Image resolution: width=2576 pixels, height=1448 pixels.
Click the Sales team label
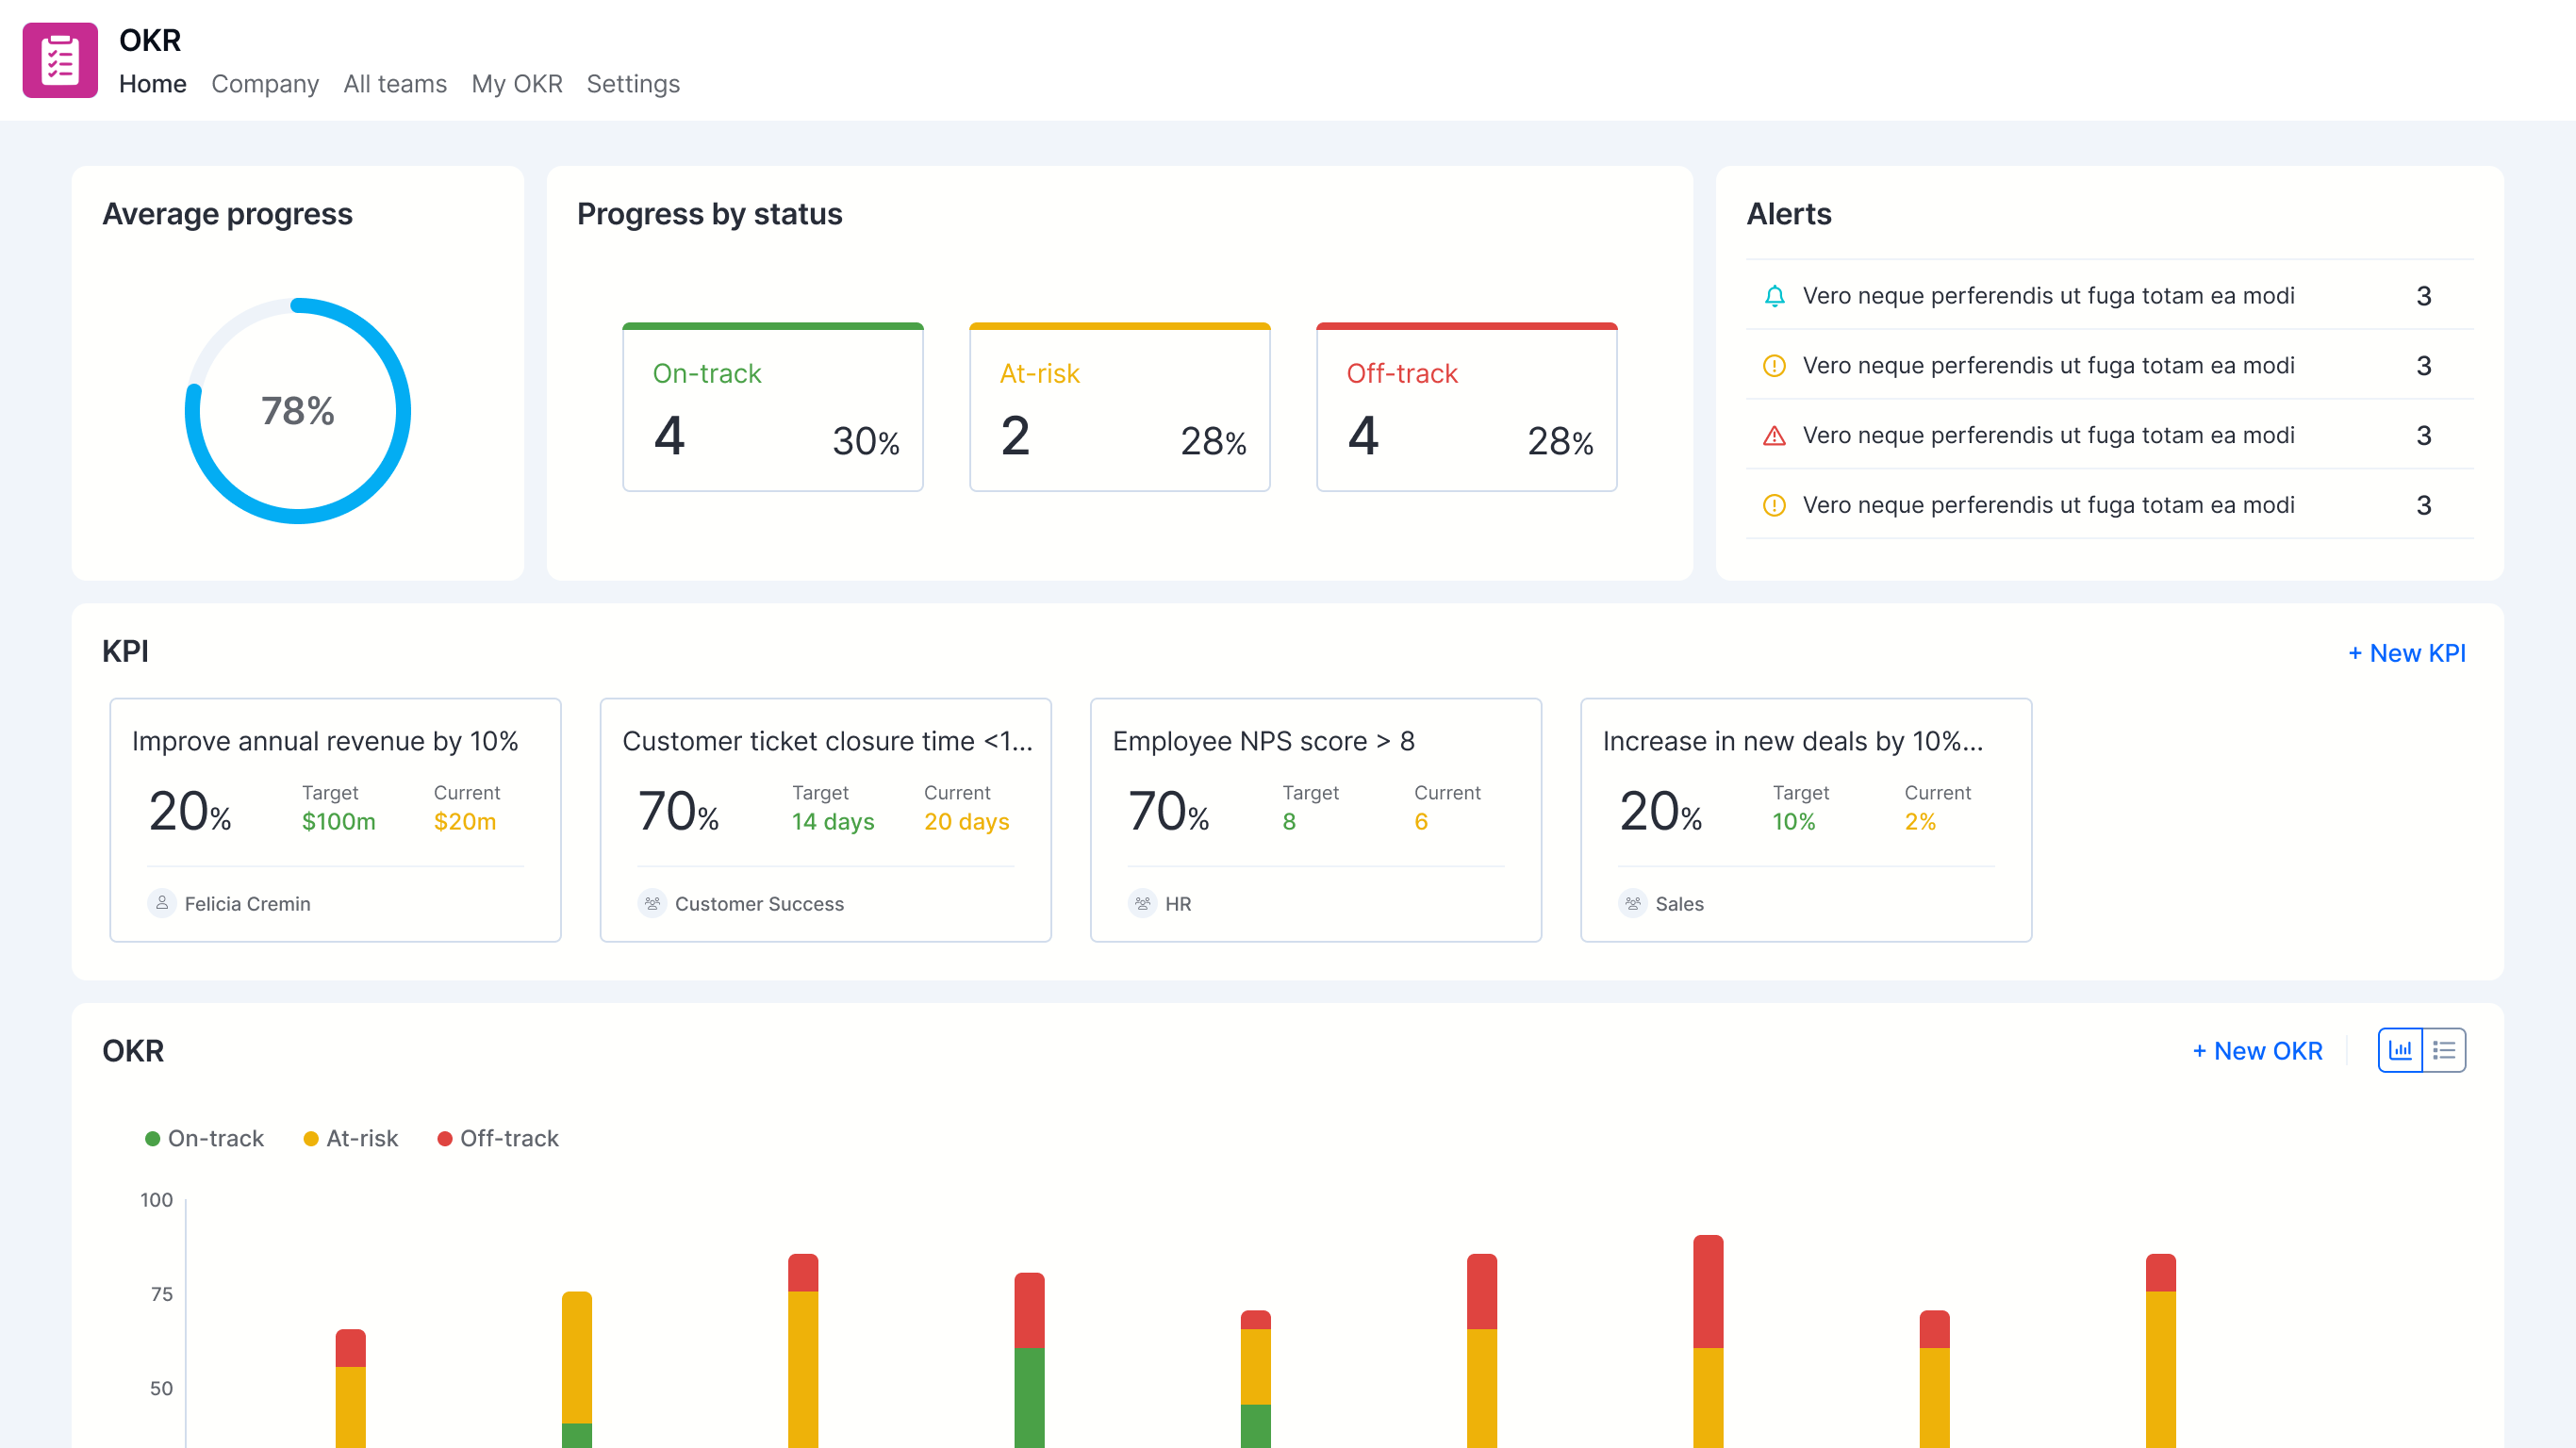pos(1679,904)
